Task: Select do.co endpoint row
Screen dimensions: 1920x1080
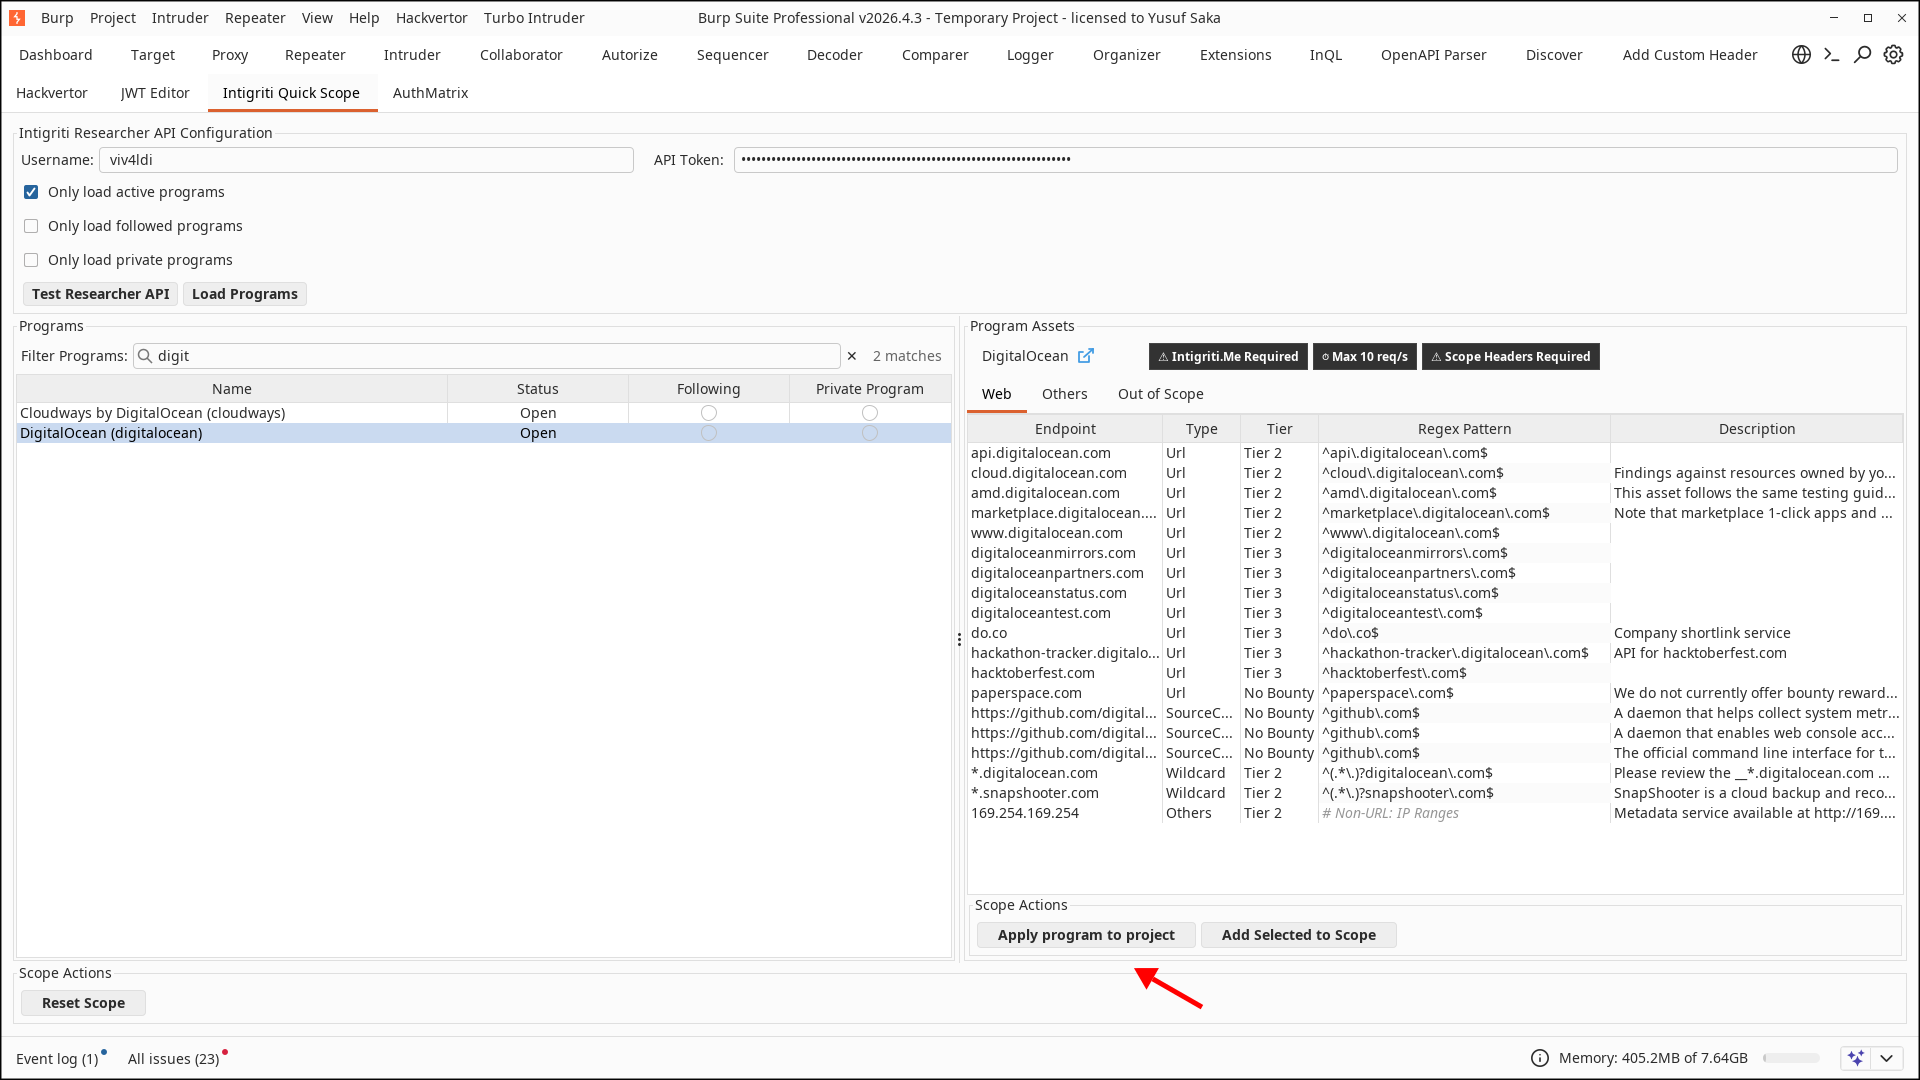Action: point(1435,633)
